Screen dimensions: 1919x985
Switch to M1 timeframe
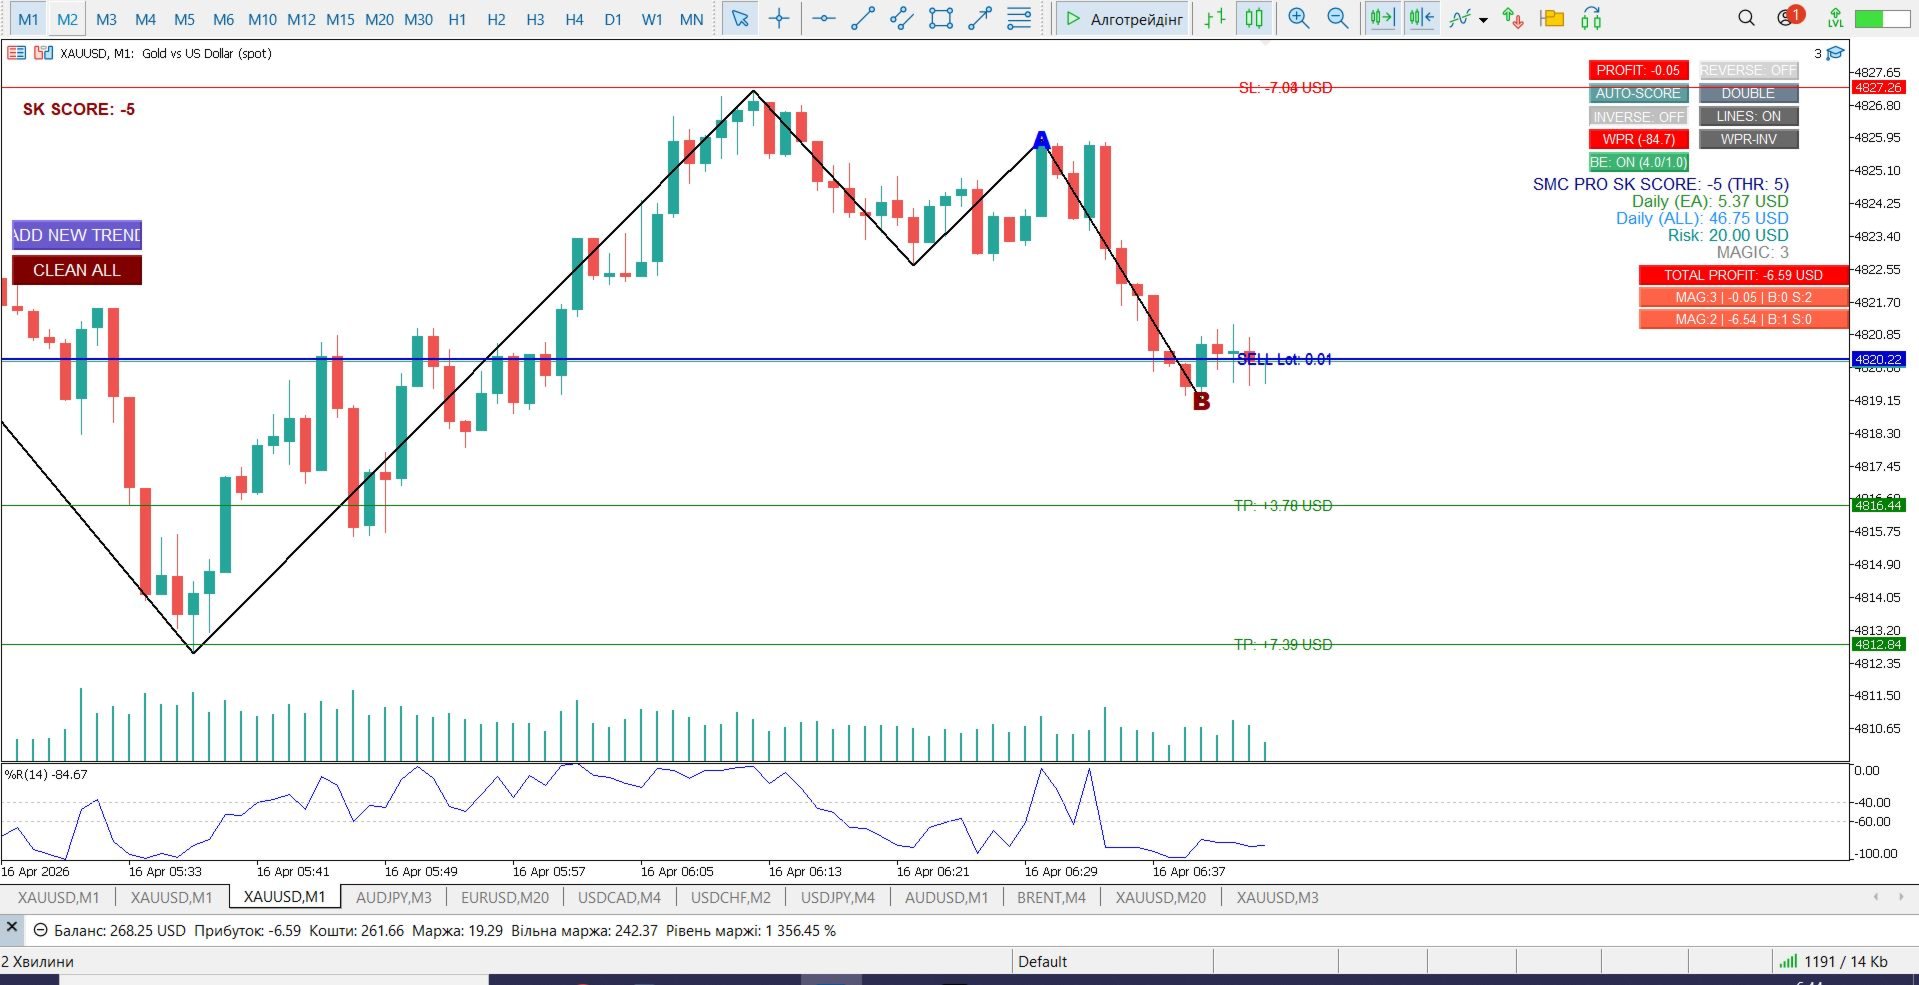pyautogui.click(x=28, y=19)
